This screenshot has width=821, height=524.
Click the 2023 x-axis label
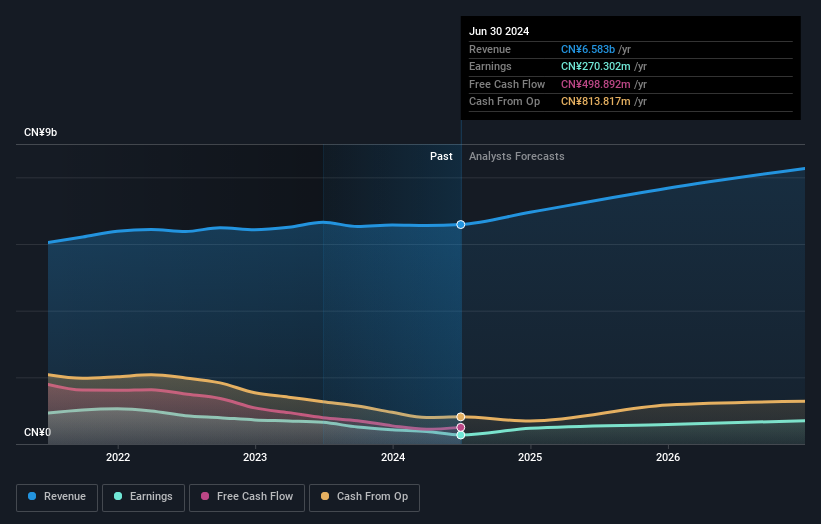tap(255, 458)
